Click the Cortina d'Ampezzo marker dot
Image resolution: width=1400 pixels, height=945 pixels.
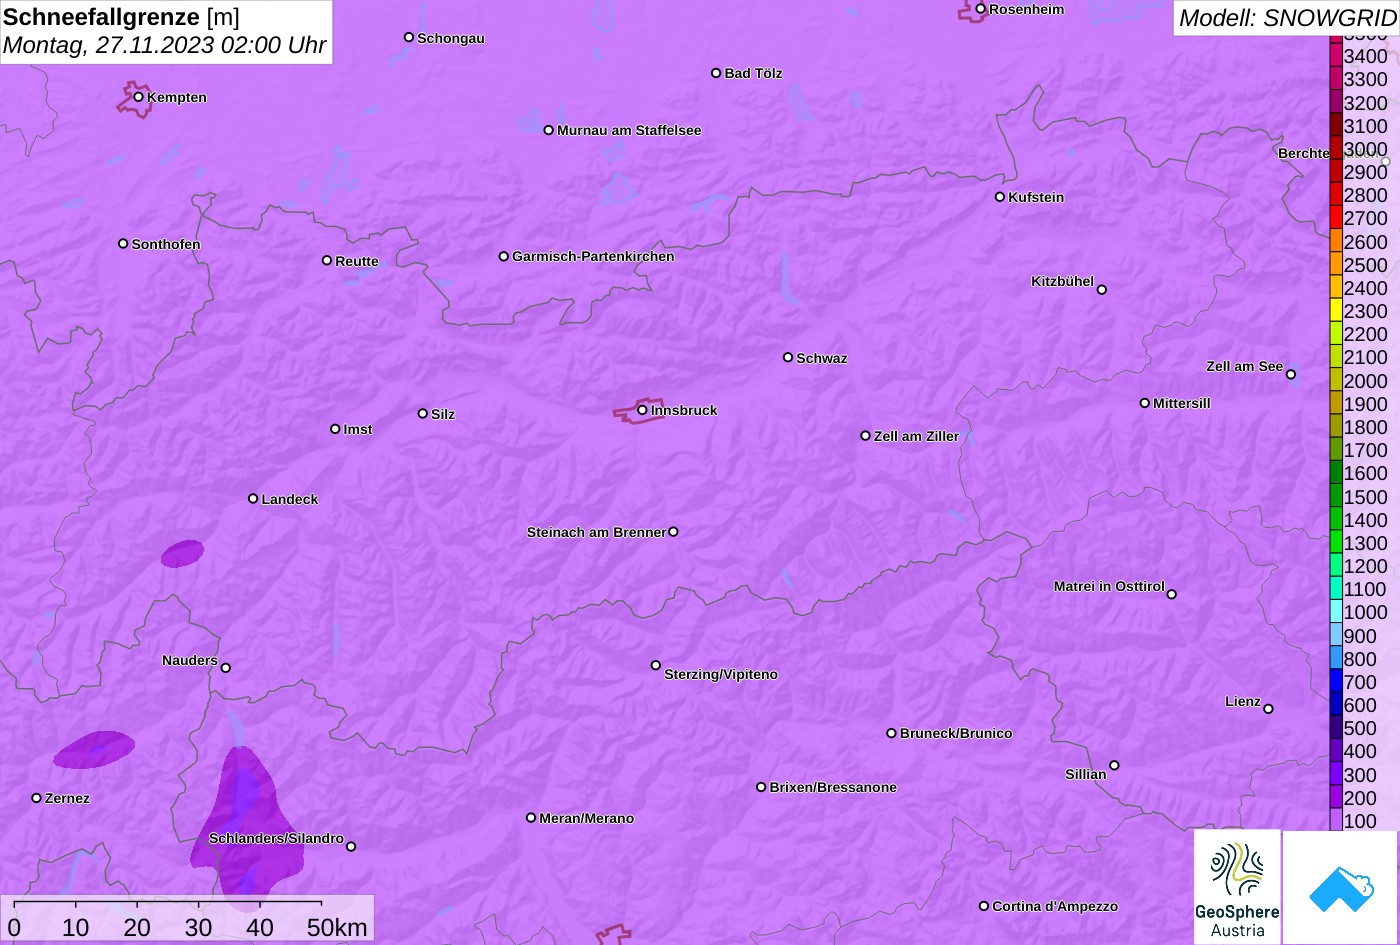pyautogui.click(x=984, y=906)
